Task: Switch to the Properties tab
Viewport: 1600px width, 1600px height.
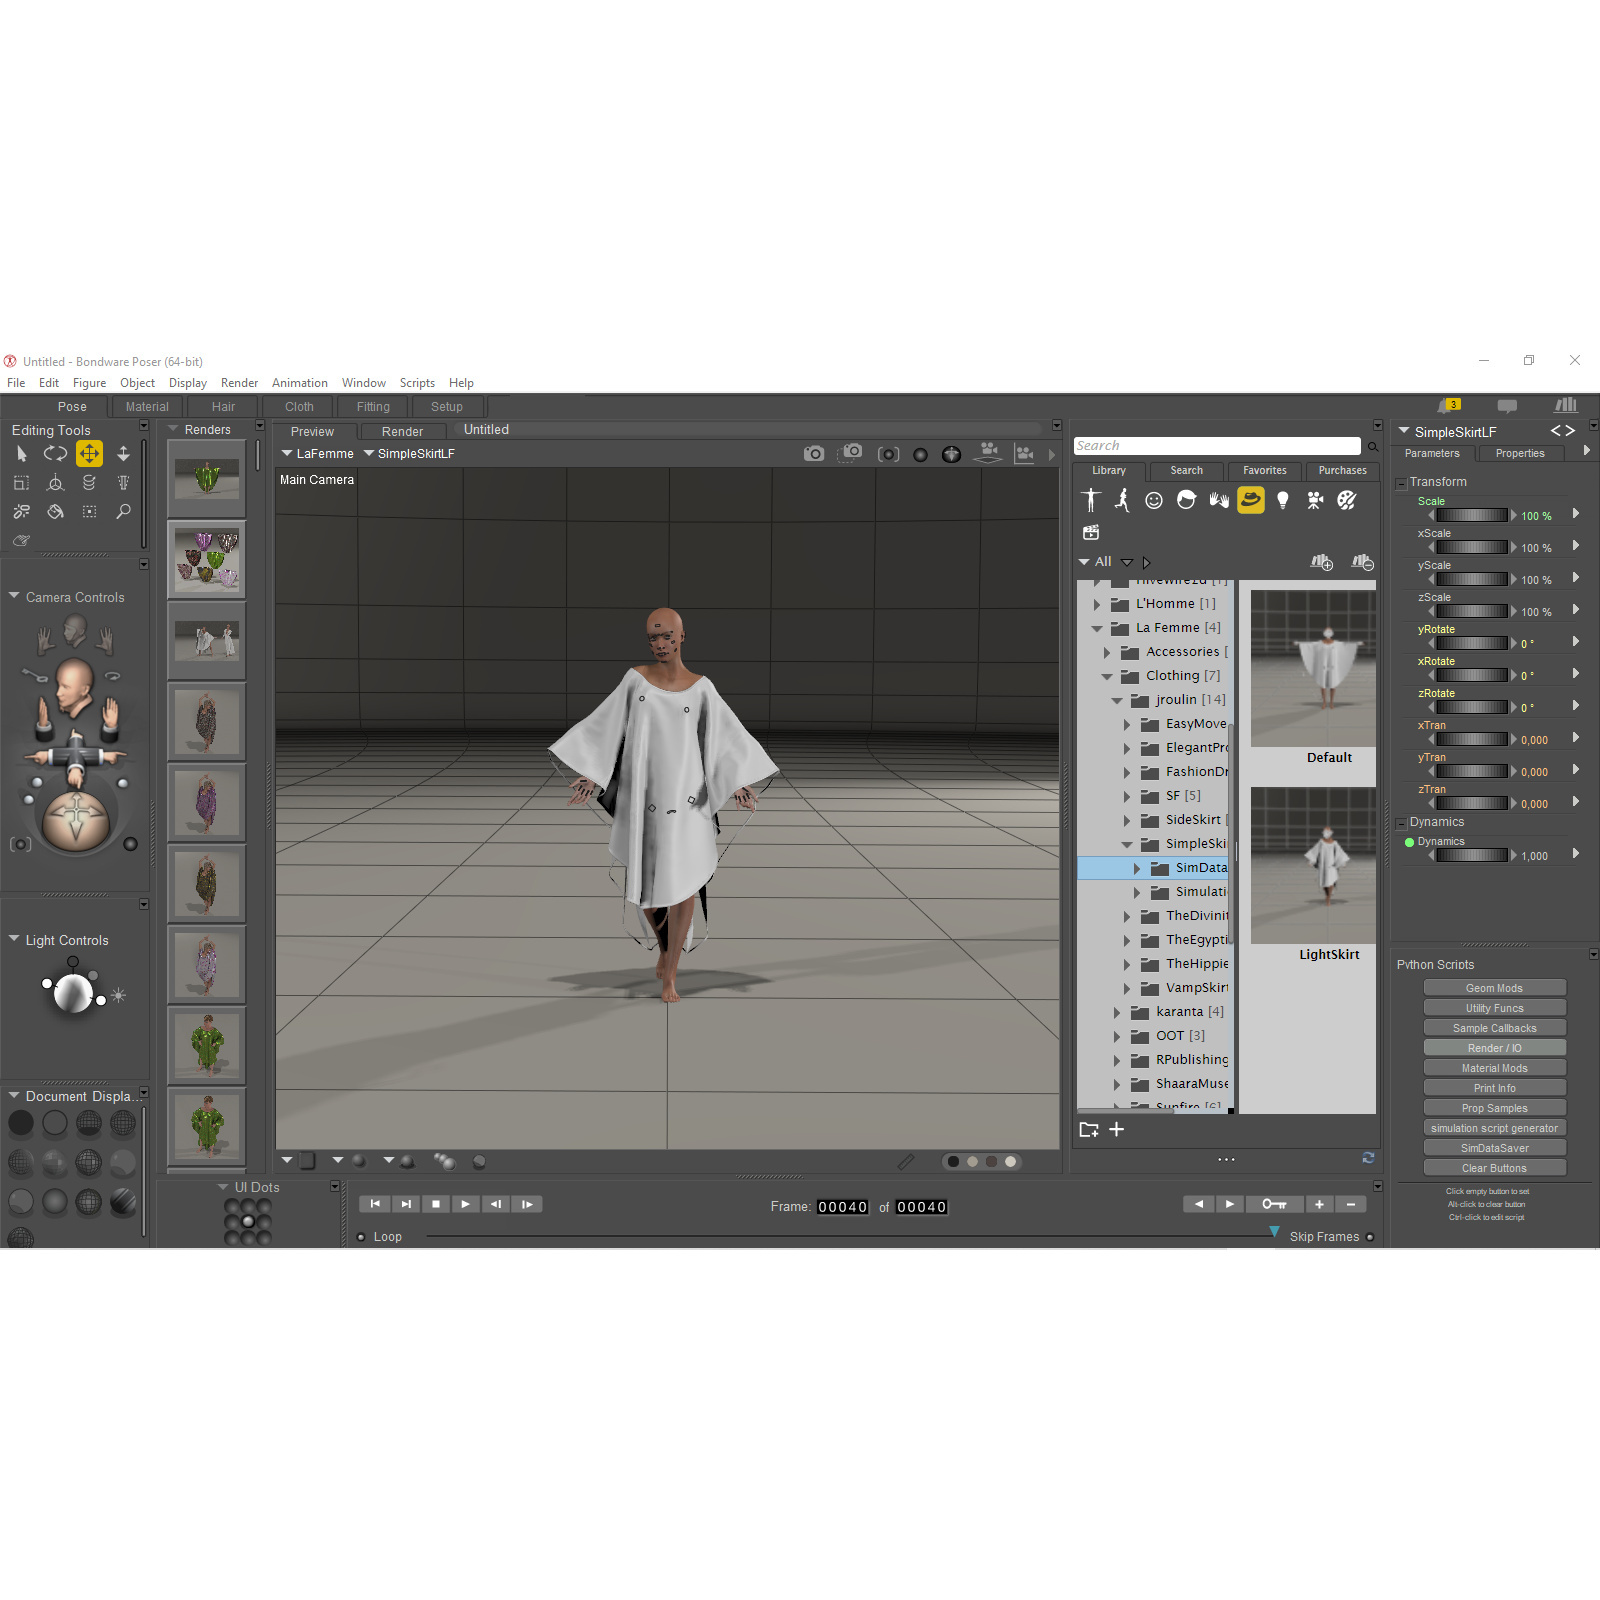Action: (1520, 453)
